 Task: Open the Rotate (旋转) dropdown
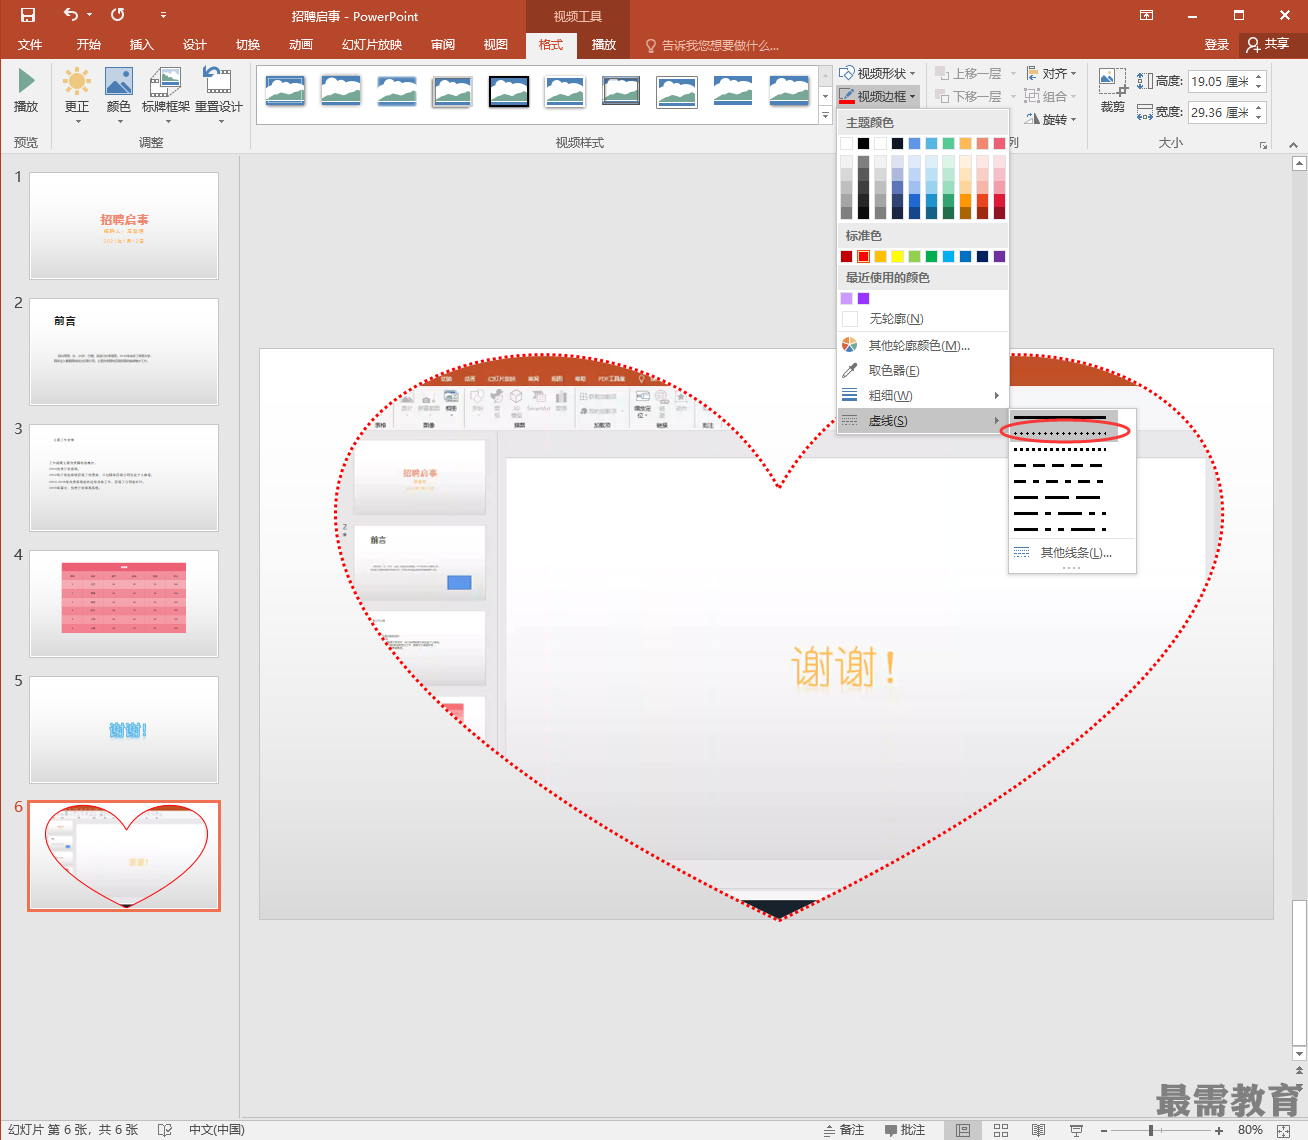point(1051,119)
